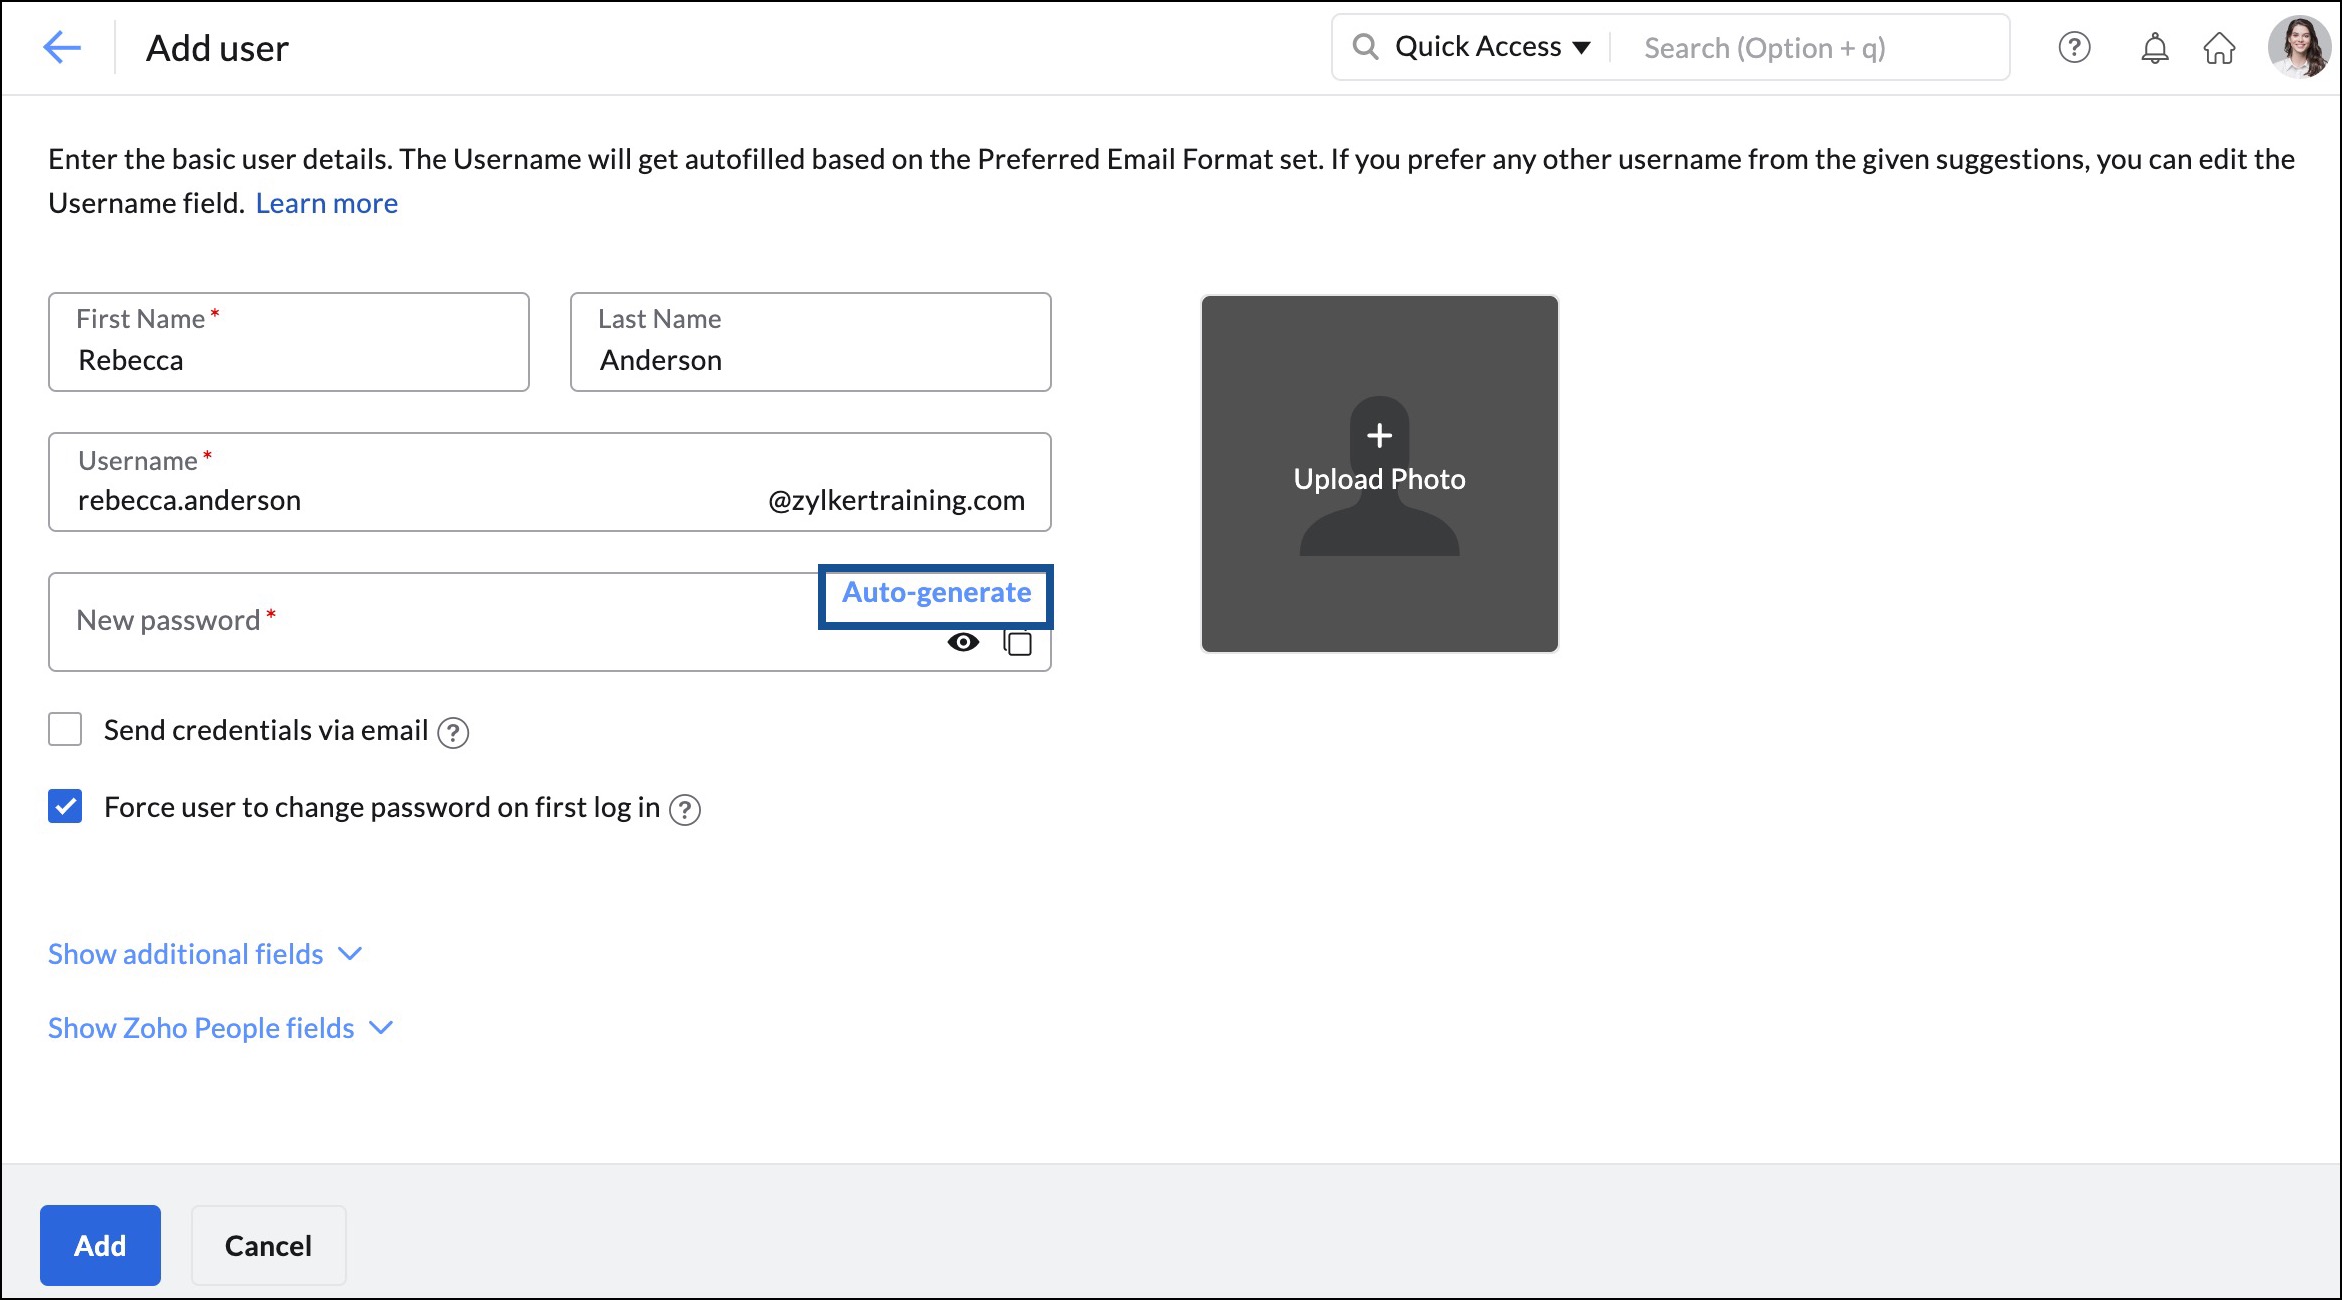Click the user profile avatar icon
2342x1300 pixels.
click(x=2300, y=46)
